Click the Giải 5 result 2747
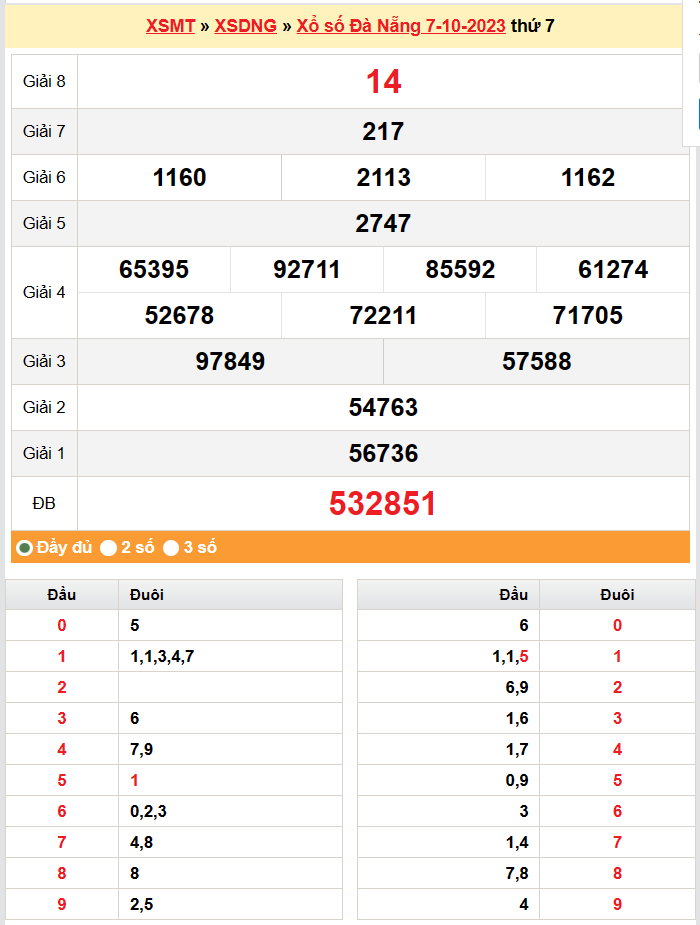The image size is (700, 925). pyautogui.click(x=383, y=223)
